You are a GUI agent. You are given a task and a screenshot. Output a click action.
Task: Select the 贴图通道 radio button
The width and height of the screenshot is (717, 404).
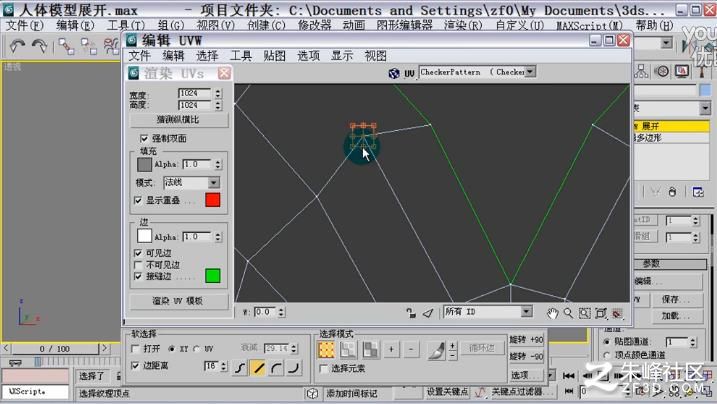tap(607, 341)
